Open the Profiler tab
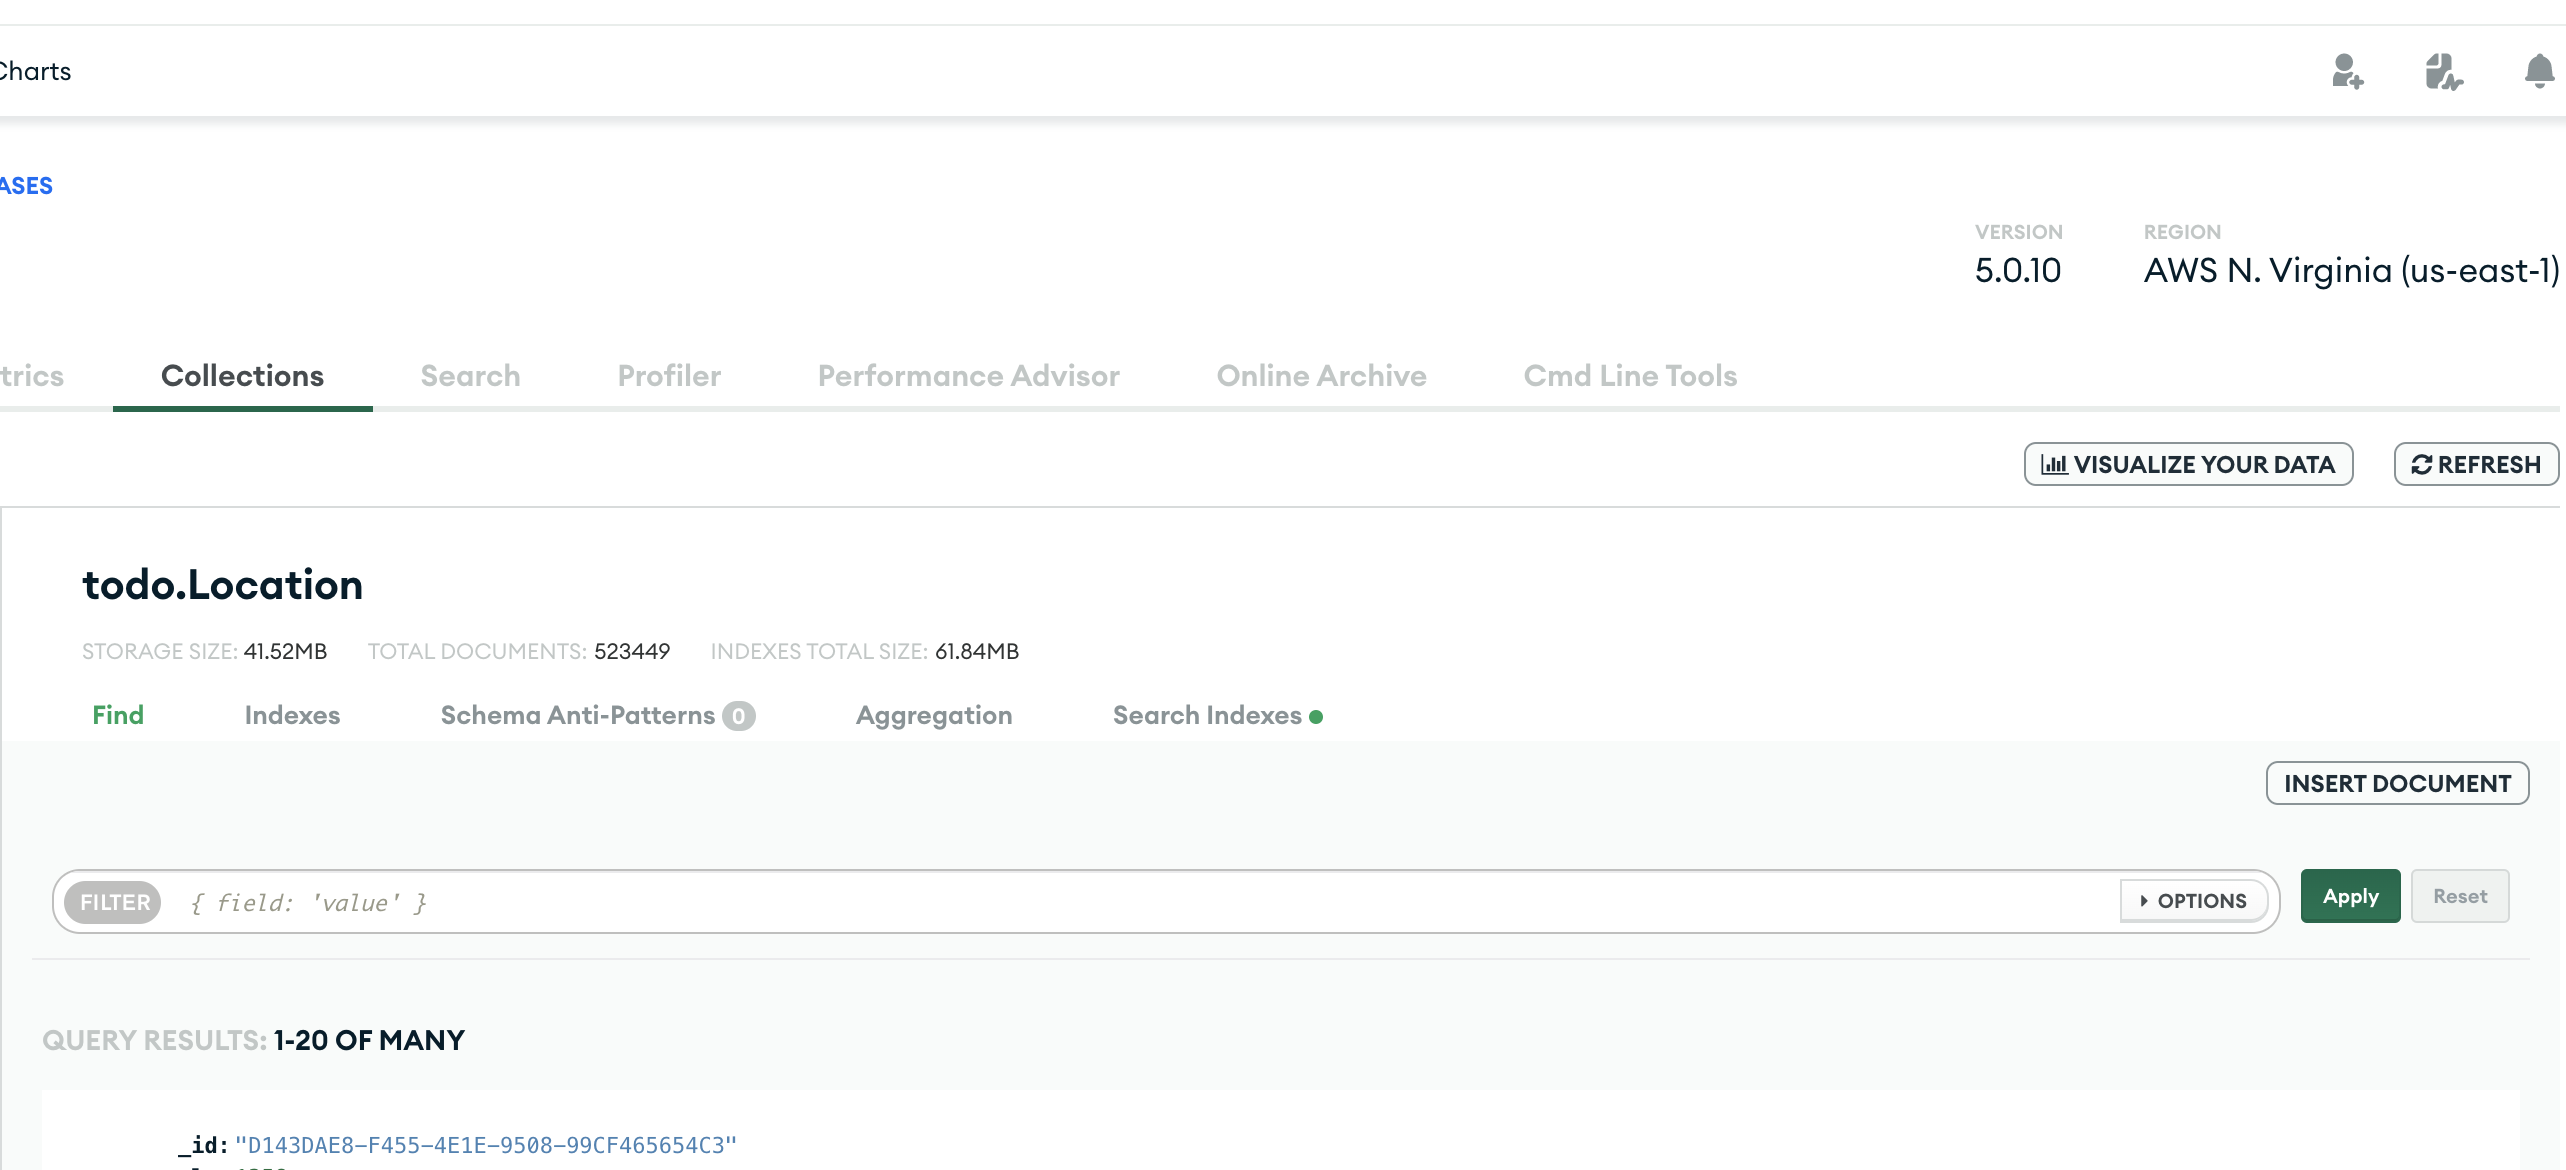The image size is (2566, 1170). [x=668, y=376]
